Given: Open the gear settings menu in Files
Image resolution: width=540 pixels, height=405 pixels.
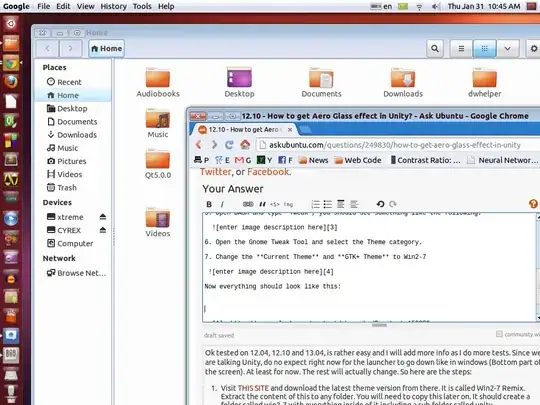Looking at the screenshot, I should point(533,49).
